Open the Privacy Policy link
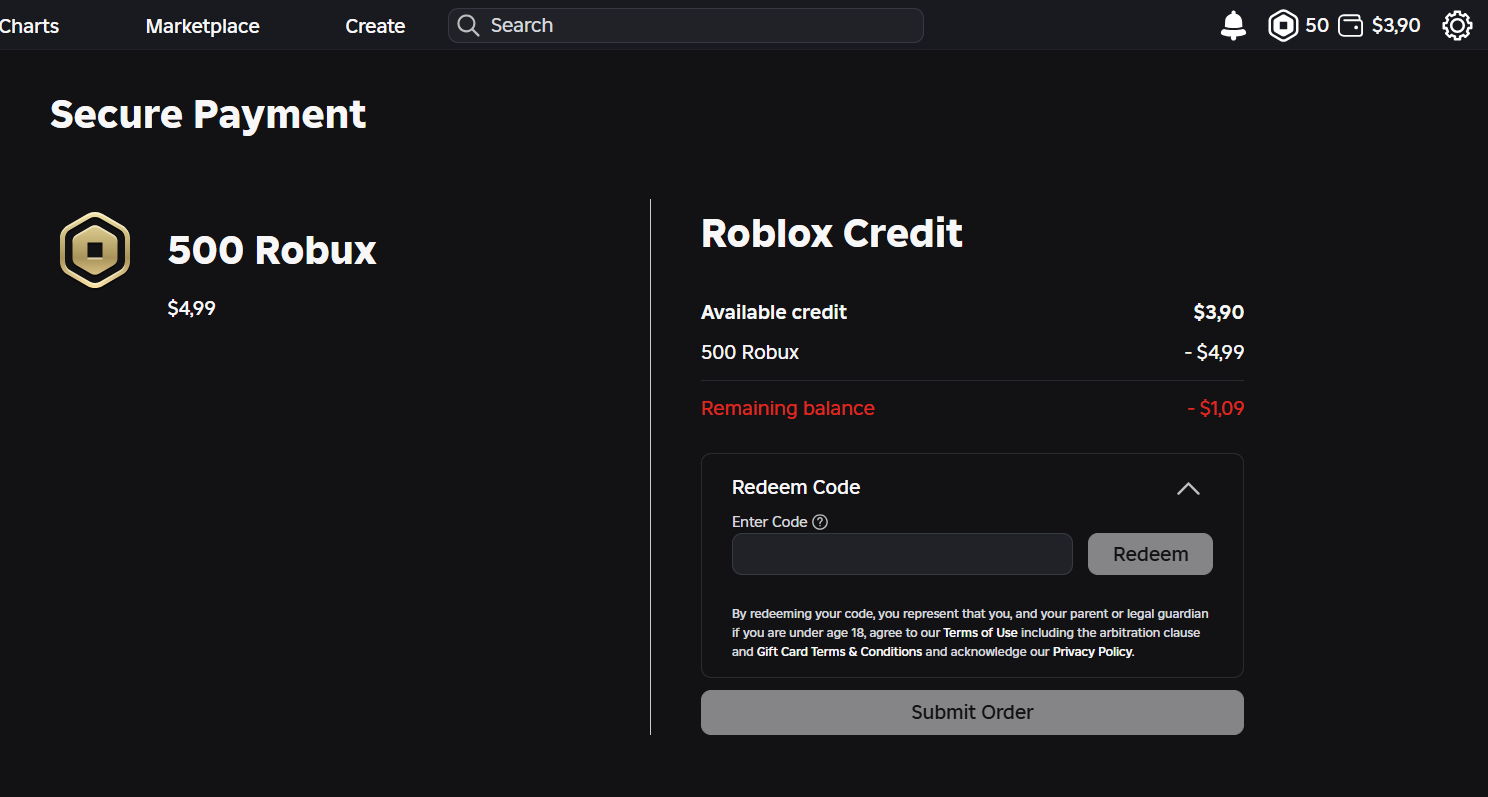The width and height of the screenshot is (1488, 797). tap(1092, 652)
